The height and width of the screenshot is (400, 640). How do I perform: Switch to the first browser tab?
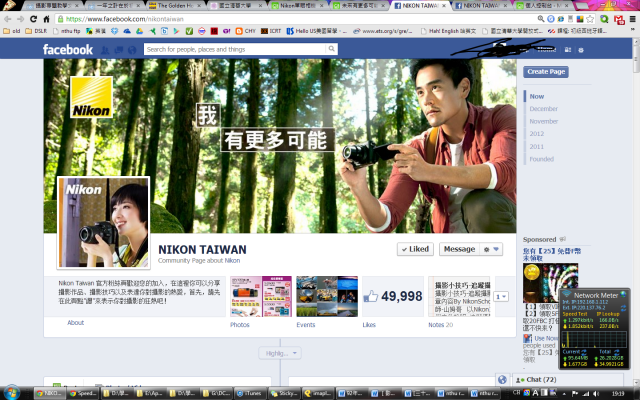pyautogui.click(x=53, y=6)
